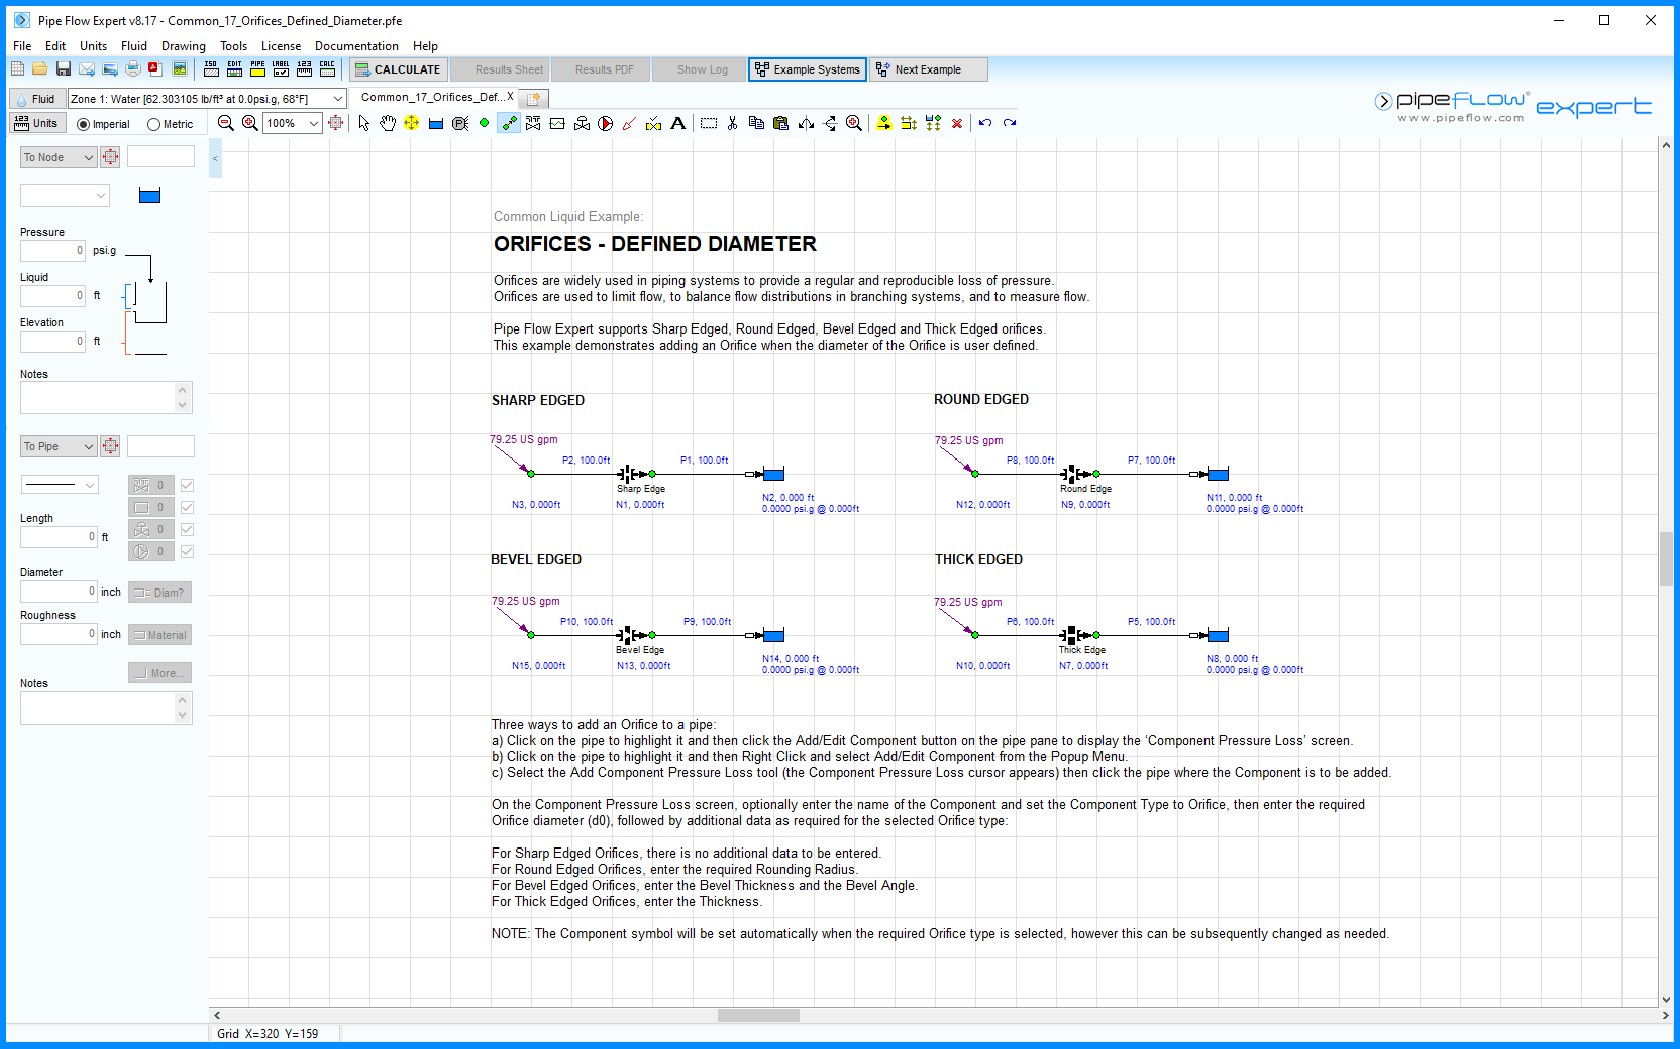Open the Units menu

click(x=93, y=45)
